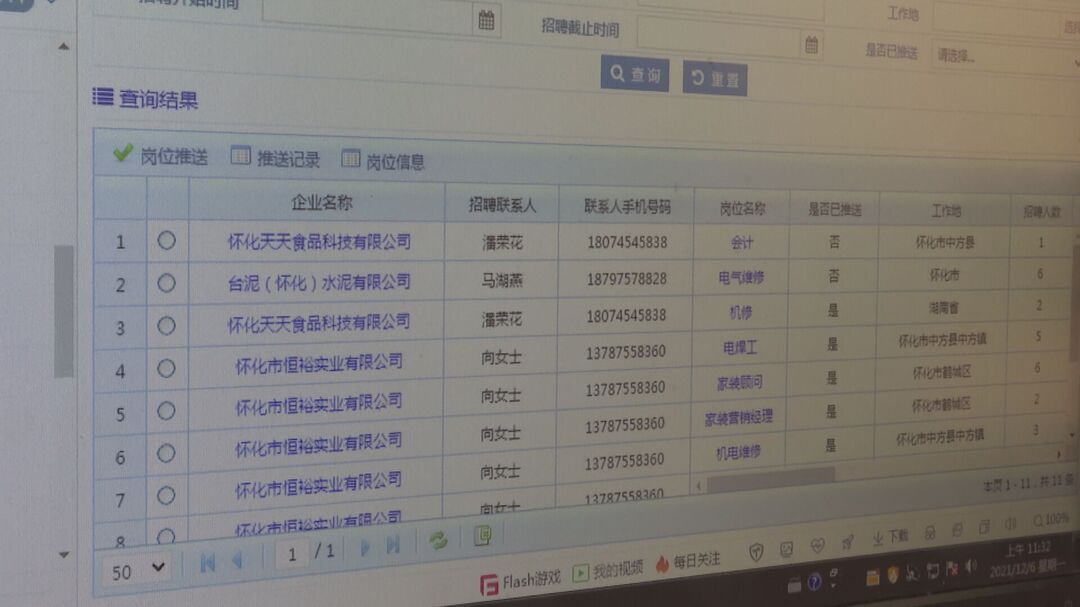Image resolution: width=1080 pixels, height=607 pixels.
Task: Open the 岗位信息 toolbar item
Action: (x=383, y=161)
